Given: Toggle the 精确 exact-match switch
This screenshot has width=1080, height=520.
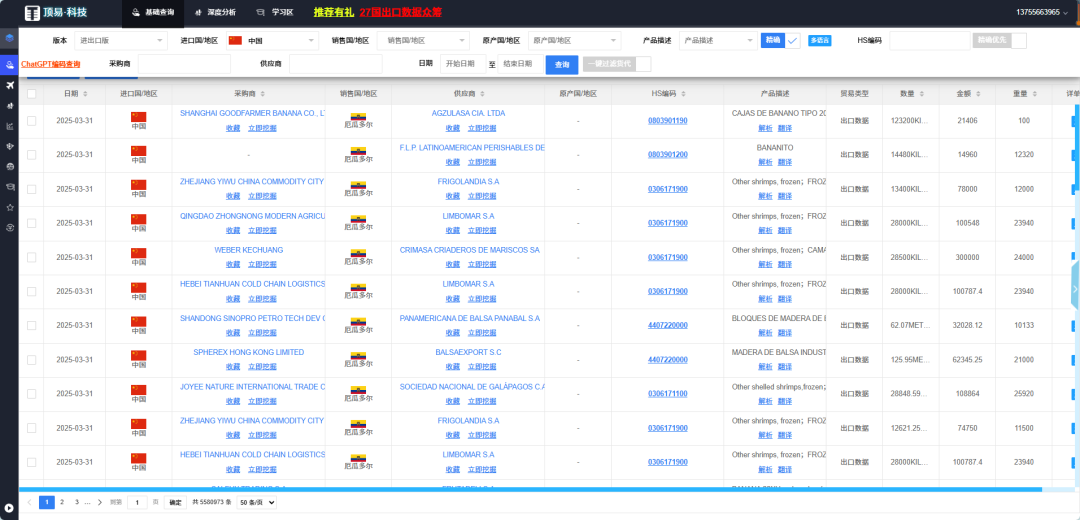Looking at the screenshot, I should (780, 41).
